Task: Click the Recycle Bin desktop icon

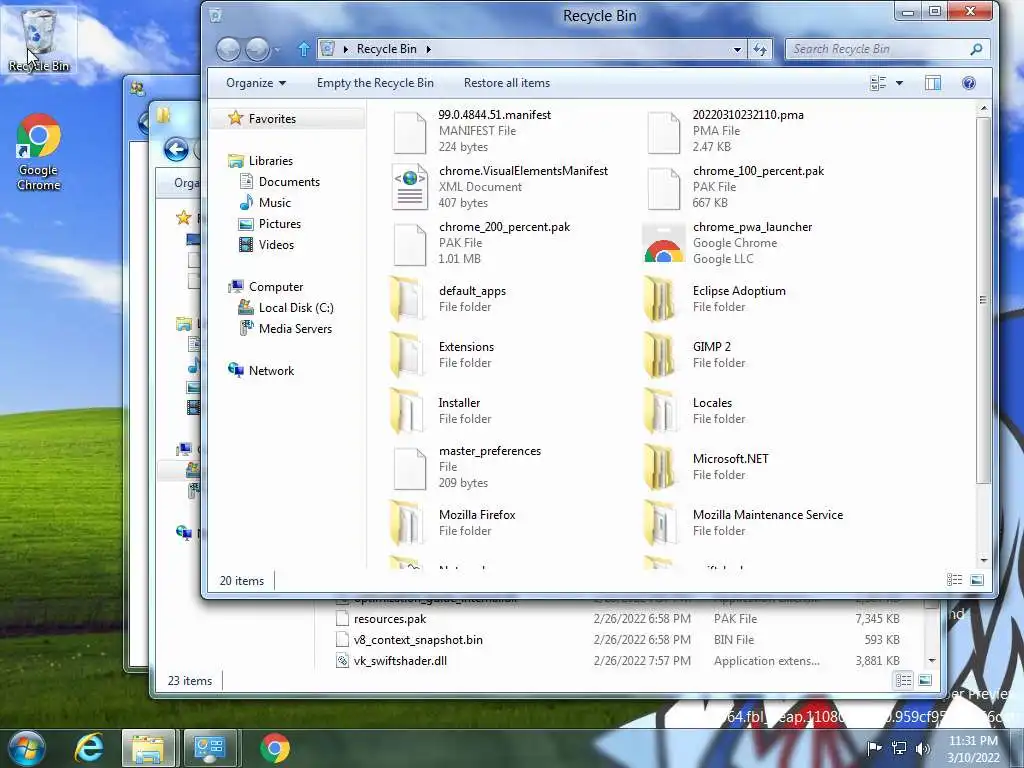Action: [x=39, y=39]
